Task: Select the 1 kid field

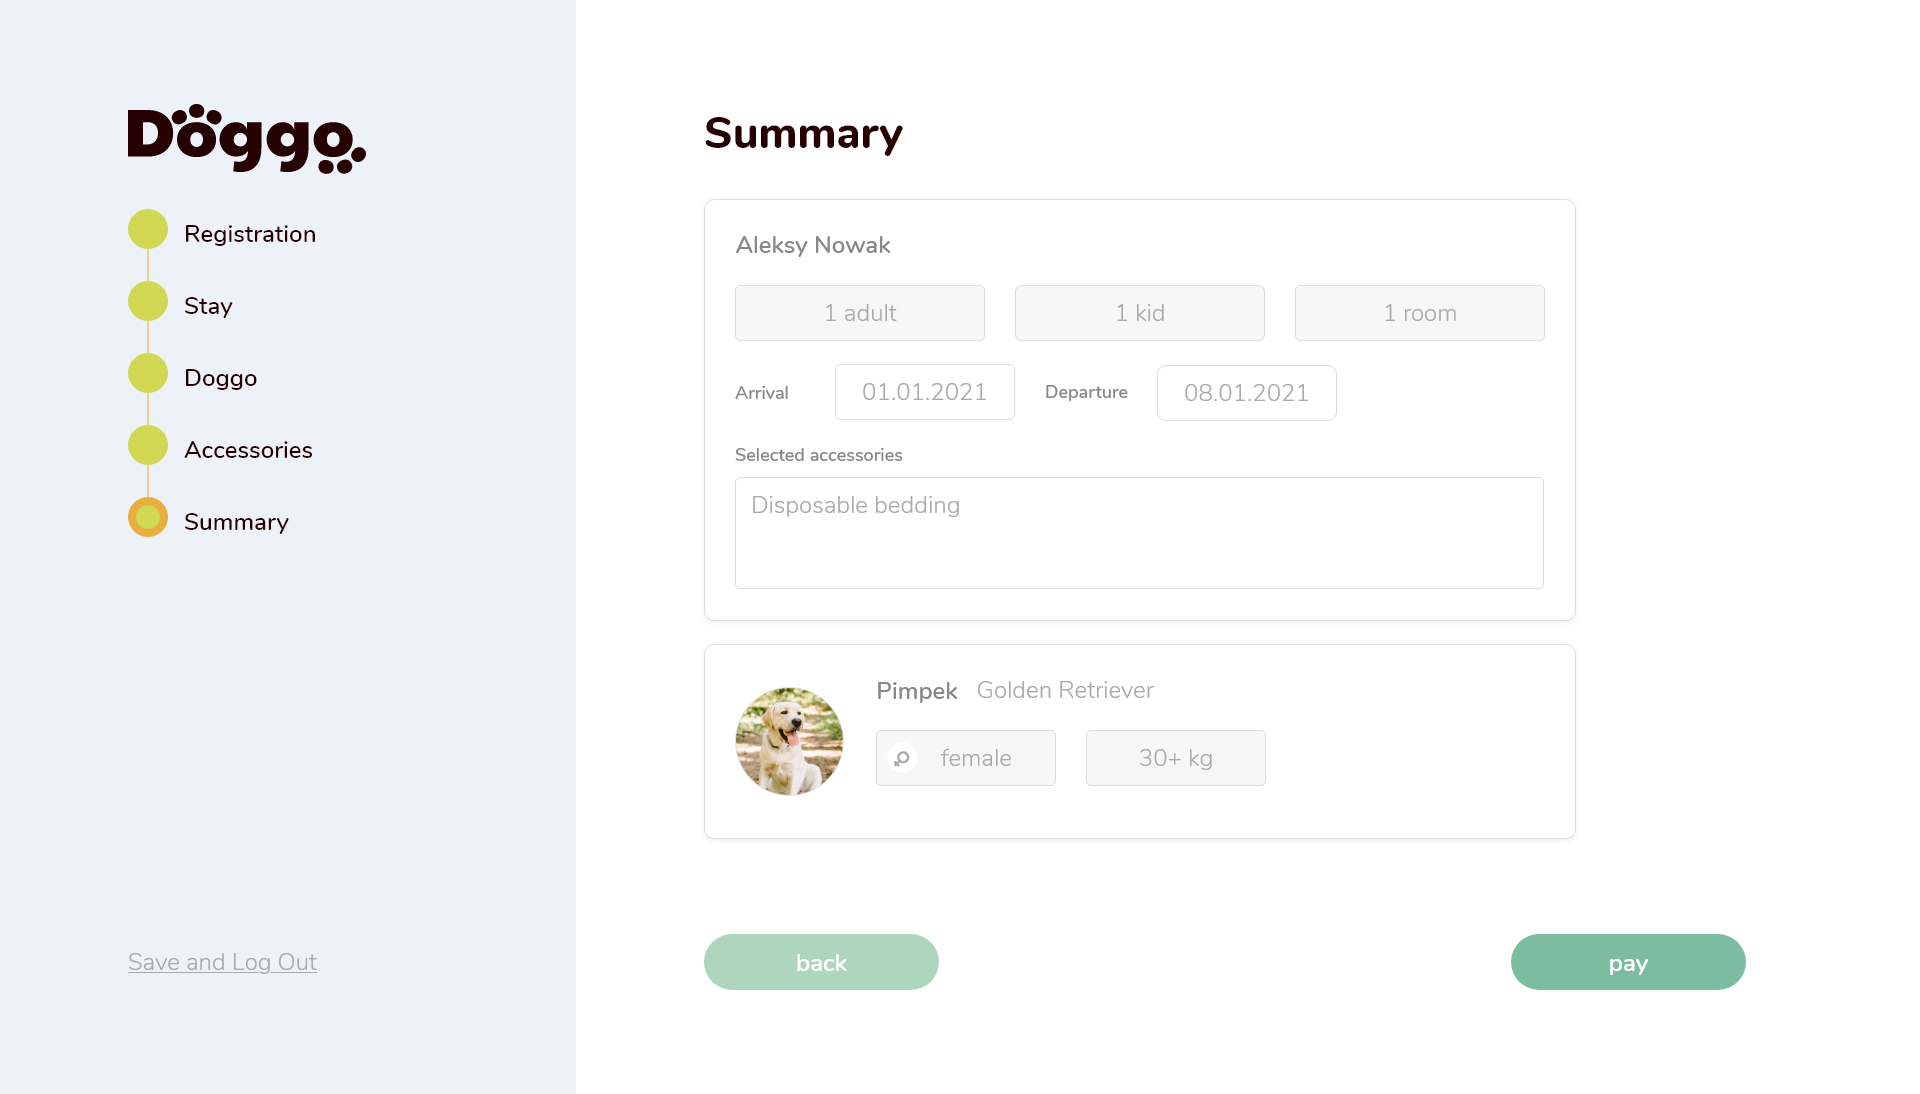Action: click(x=1139, y=313)
